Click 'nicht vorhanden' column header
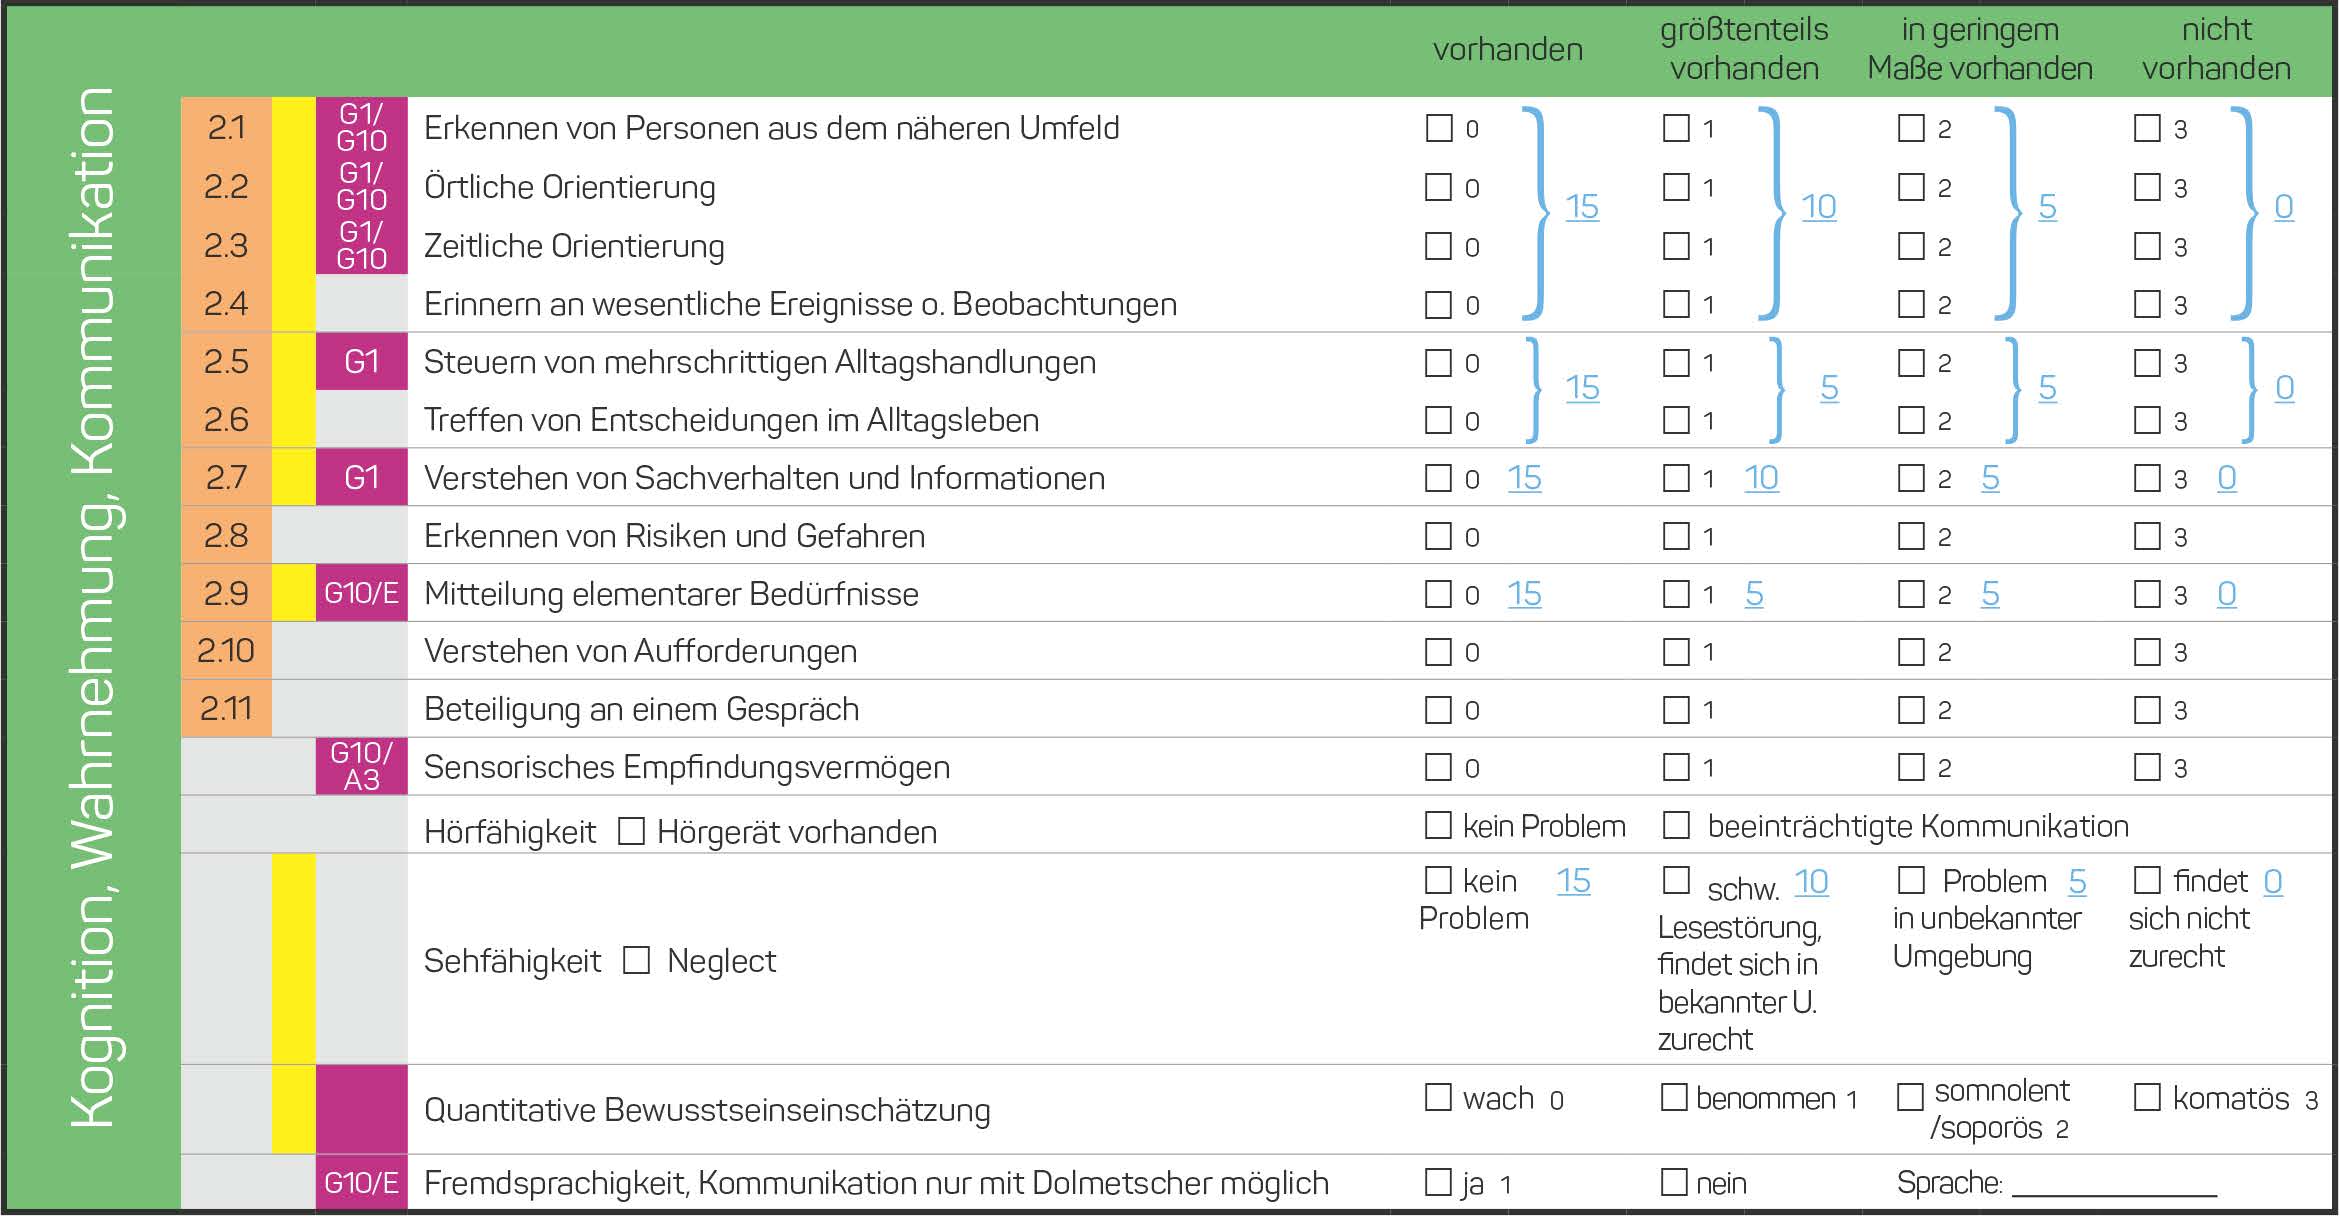The image size is (2340, 1217). tap(2217, 49)
